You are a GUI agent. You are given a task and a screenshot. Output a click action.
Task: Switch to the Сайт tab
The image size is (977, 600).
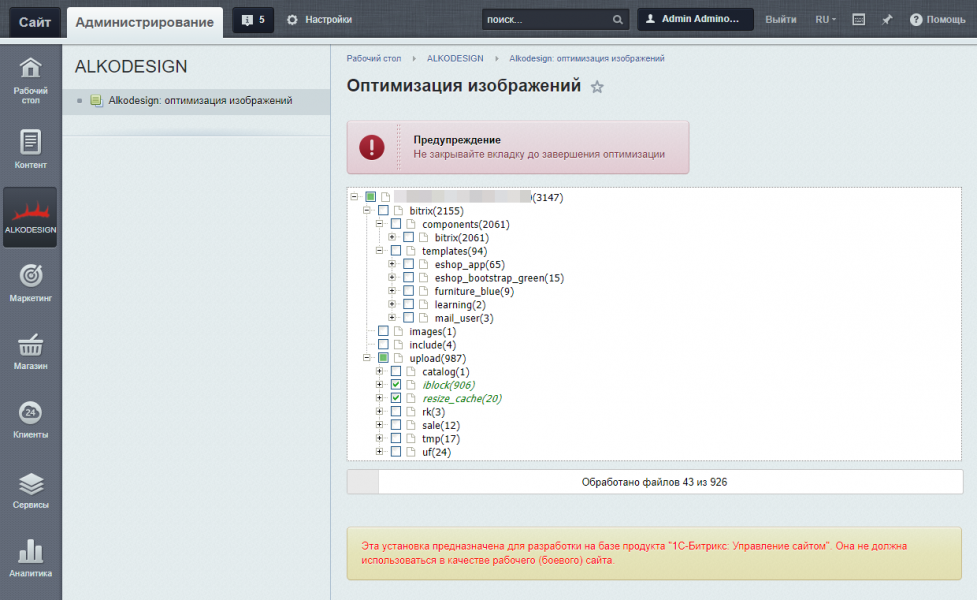tap(35, 21)
